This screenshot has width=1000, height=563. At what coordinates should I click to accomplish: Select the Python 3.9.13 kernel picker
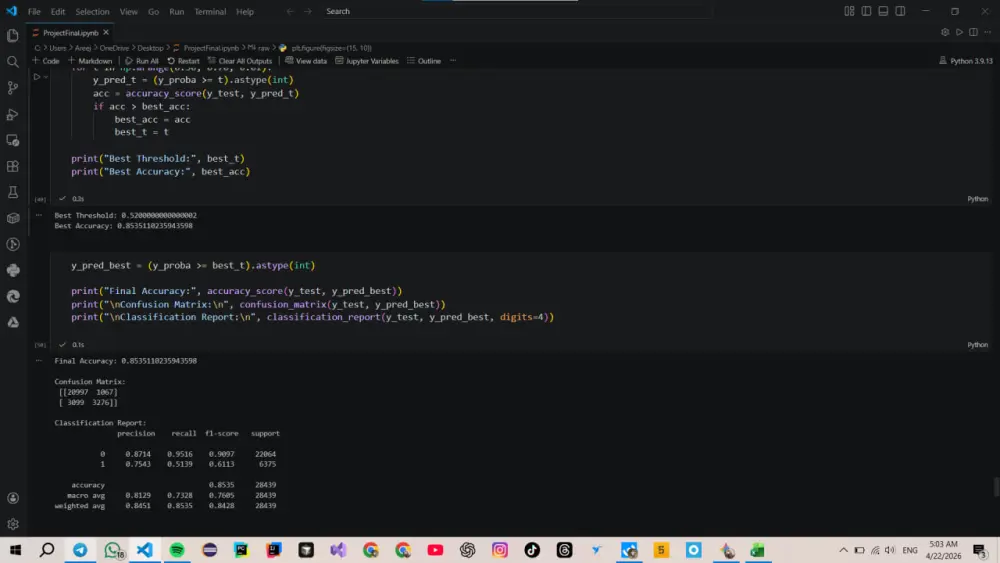966,61
